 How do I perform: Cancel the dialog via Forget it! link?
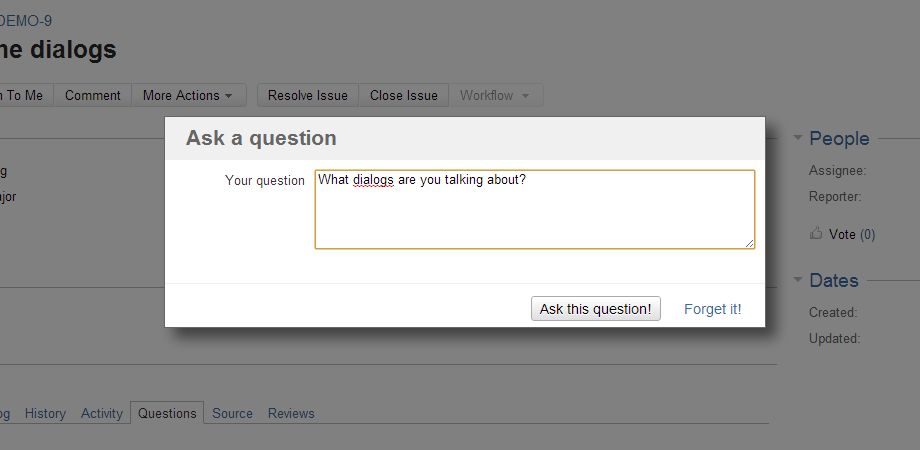pyautogui.click(x=712, y=309)
